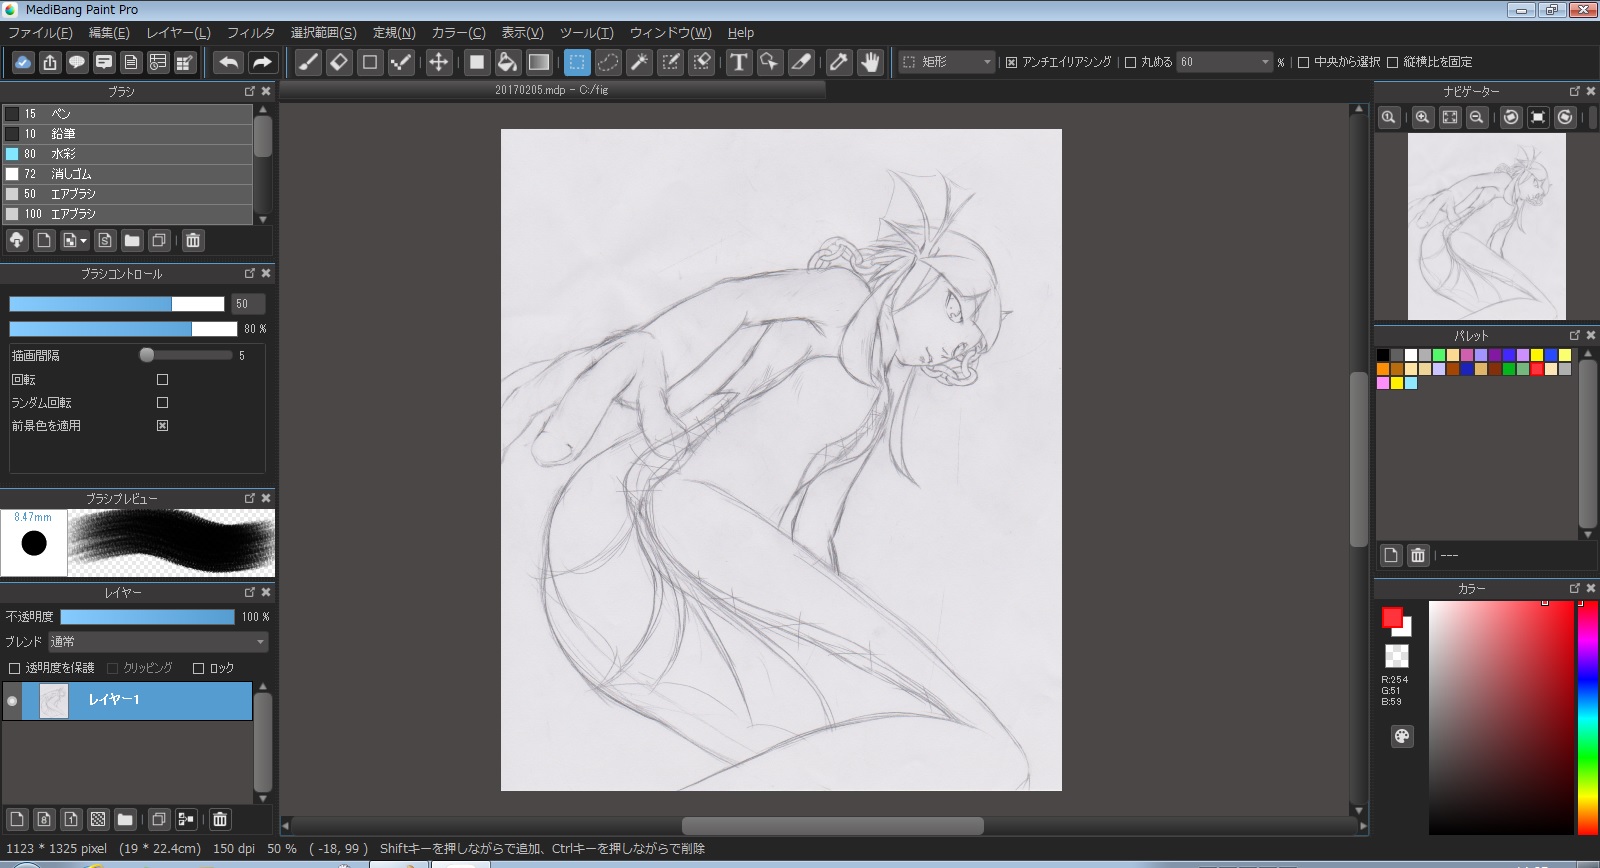Toggle the アンチエイリアシング checkbox
1600x868 pixels.
pyautogui.click(x=1011, y=62)
